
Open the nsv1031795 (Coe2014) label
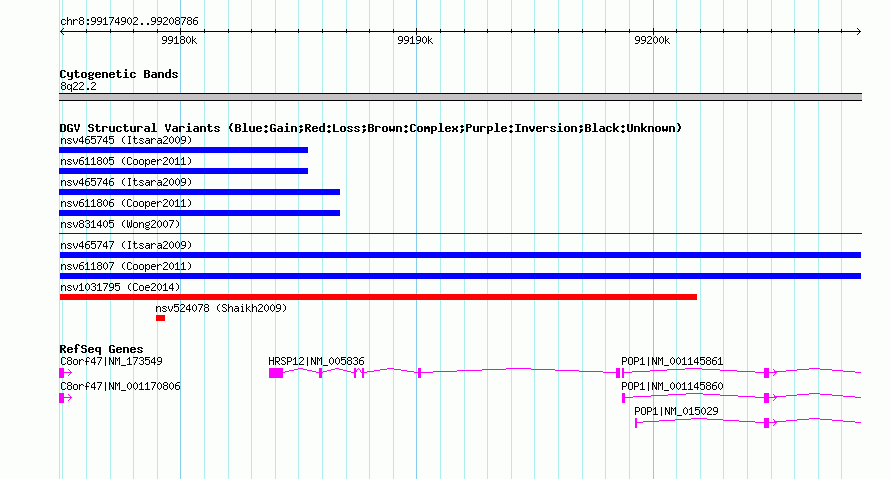120,287
